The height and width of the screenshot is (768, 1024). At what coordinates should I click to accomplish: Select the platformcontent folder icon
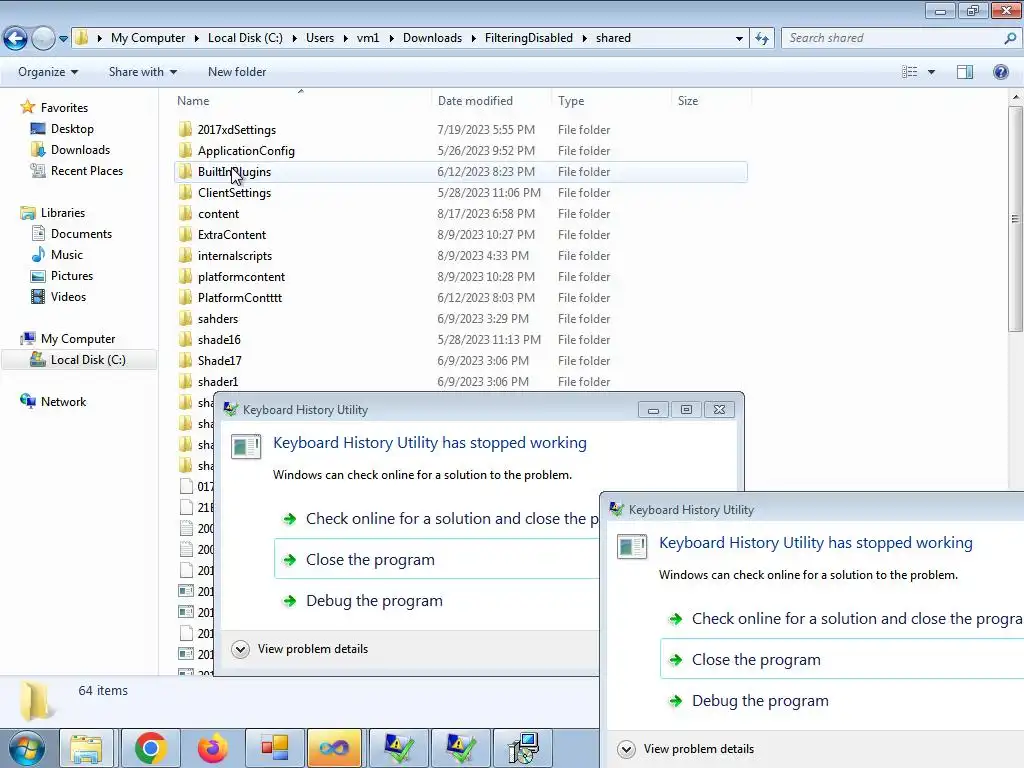pyautogui.click(x=185, y=276)
